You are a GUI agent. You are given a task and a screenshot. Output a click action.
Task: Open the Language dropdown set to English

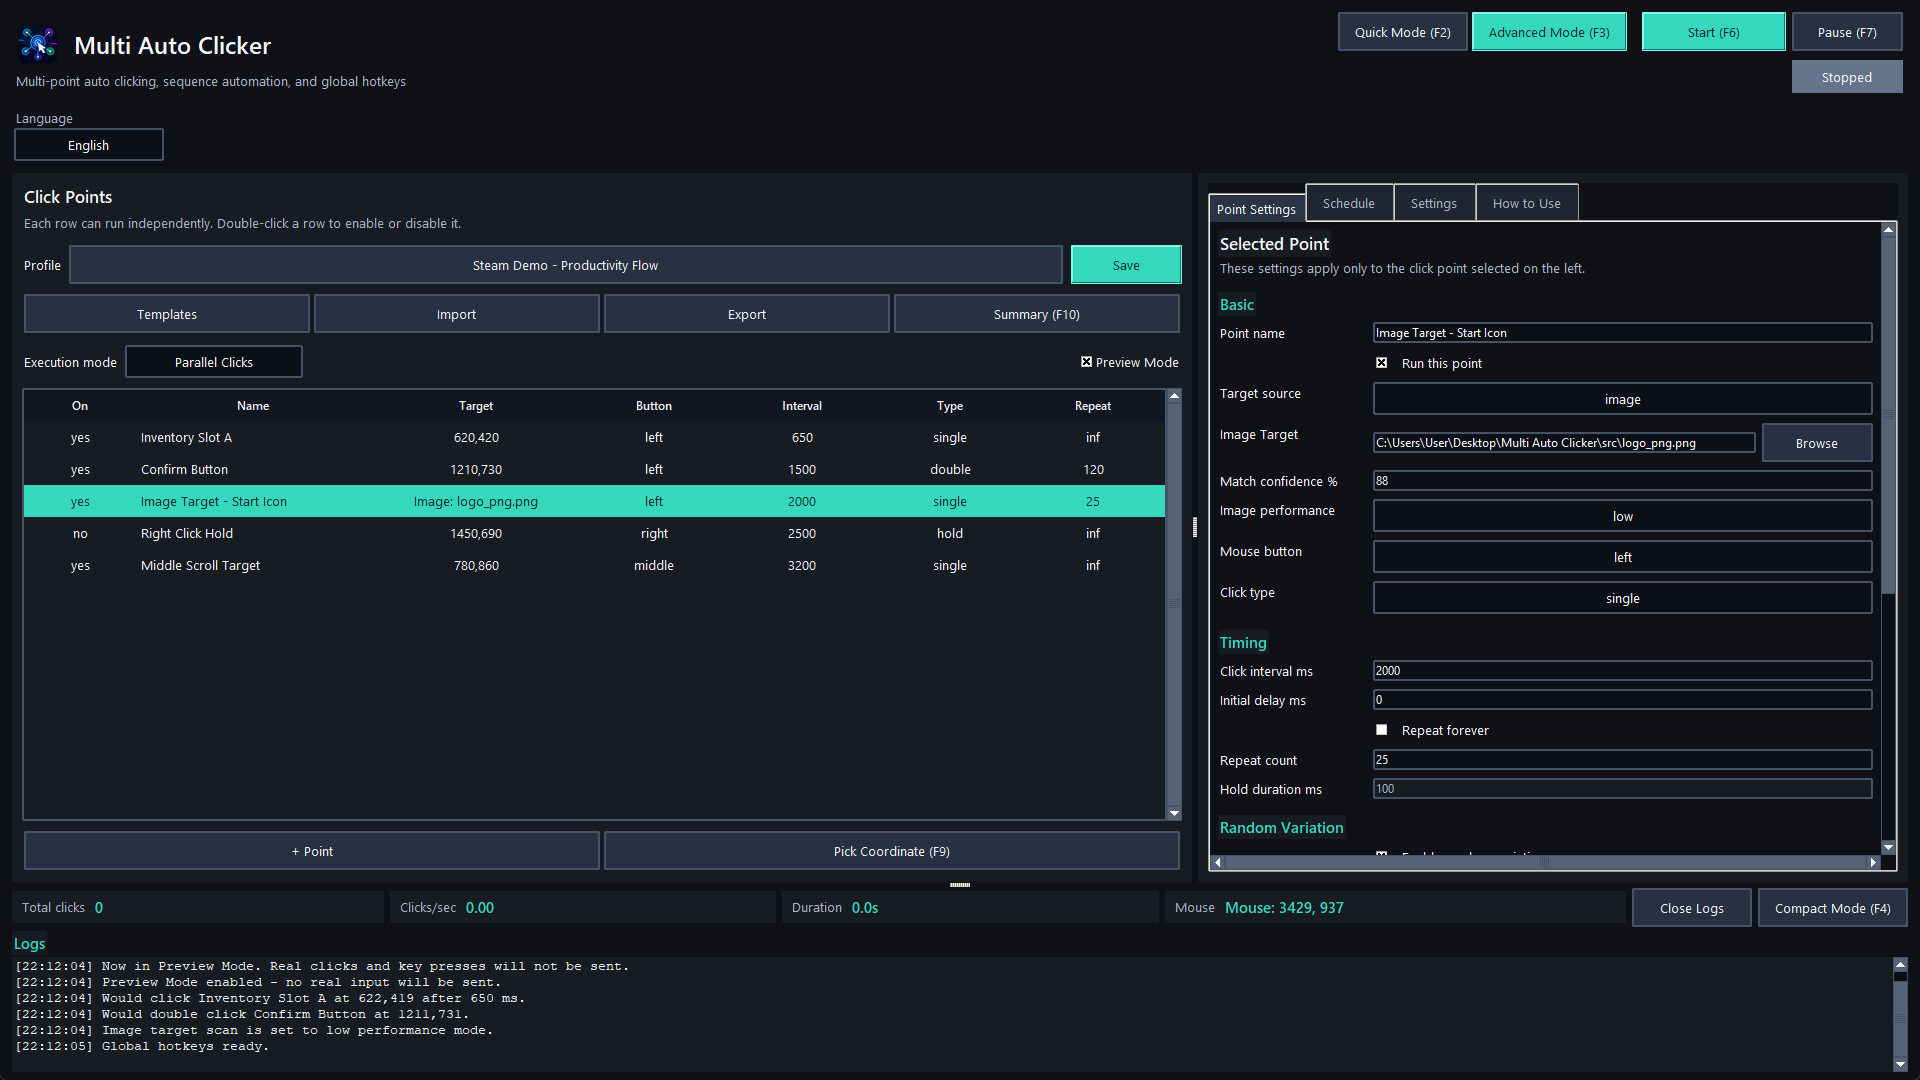click(x=89, y=145)
